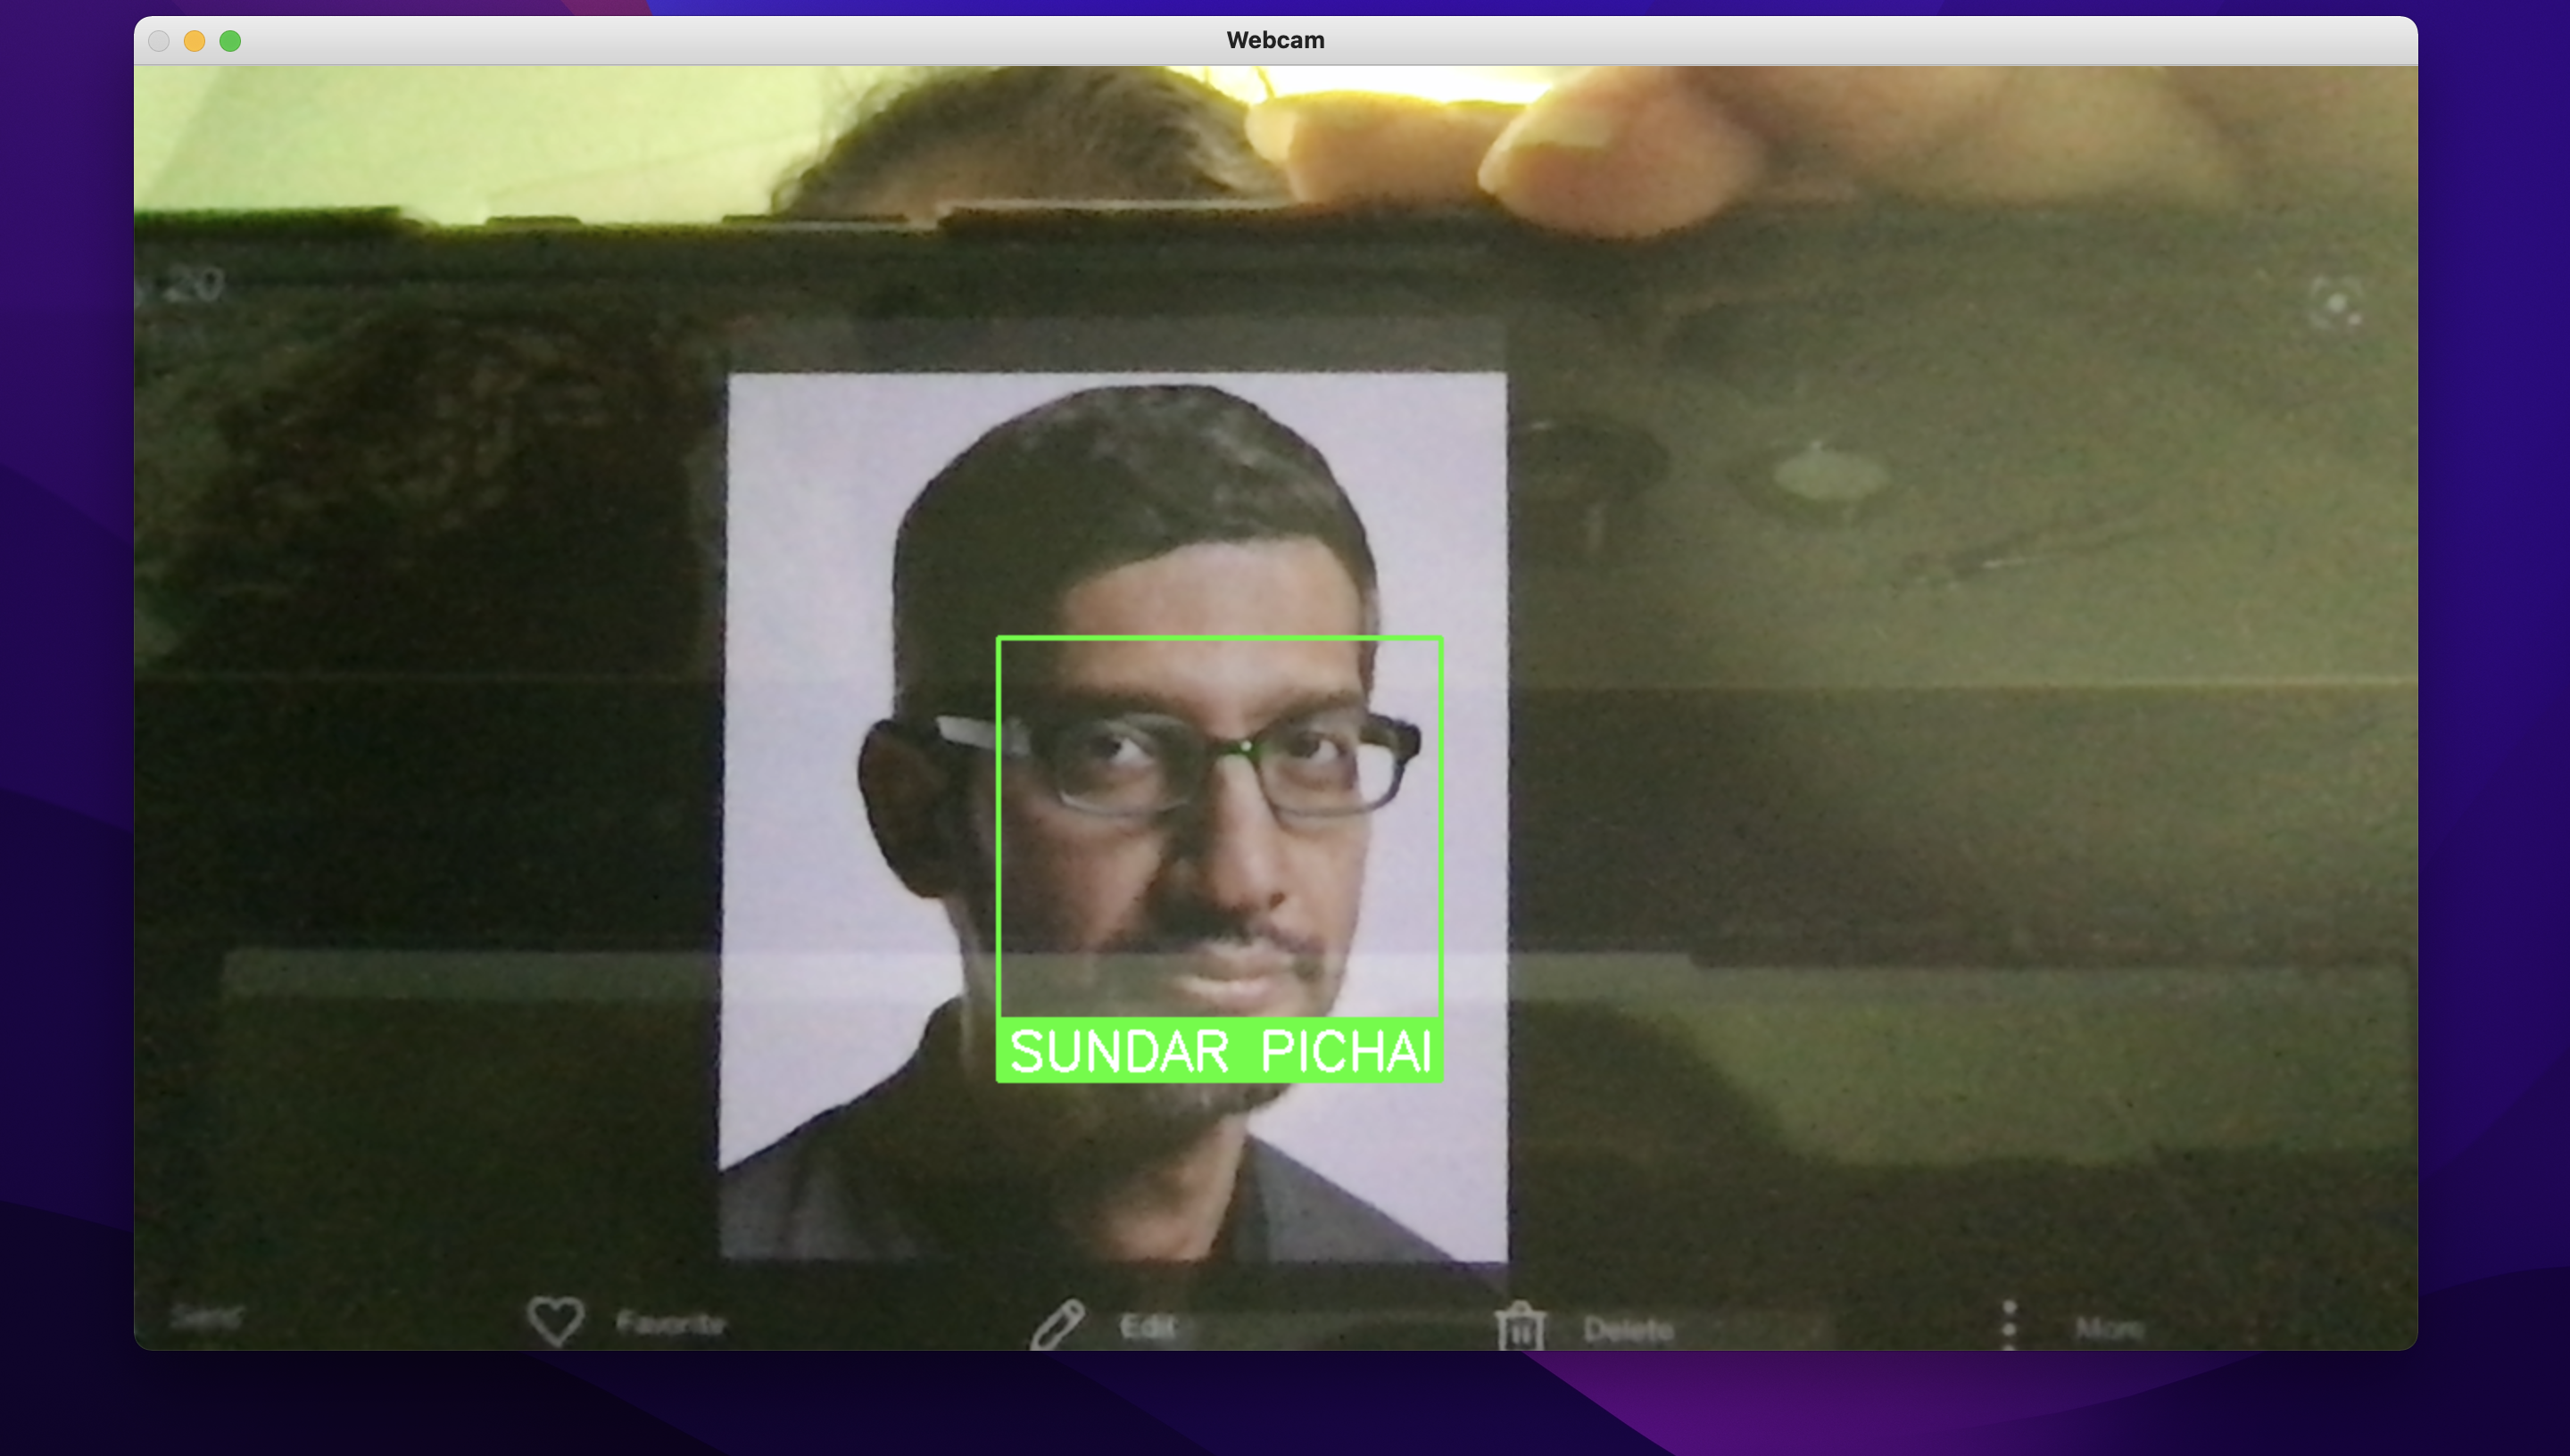The height and width of the screenshot is (1456, 2570).
Task: Click the gray close window button
Action: (158, 41)
